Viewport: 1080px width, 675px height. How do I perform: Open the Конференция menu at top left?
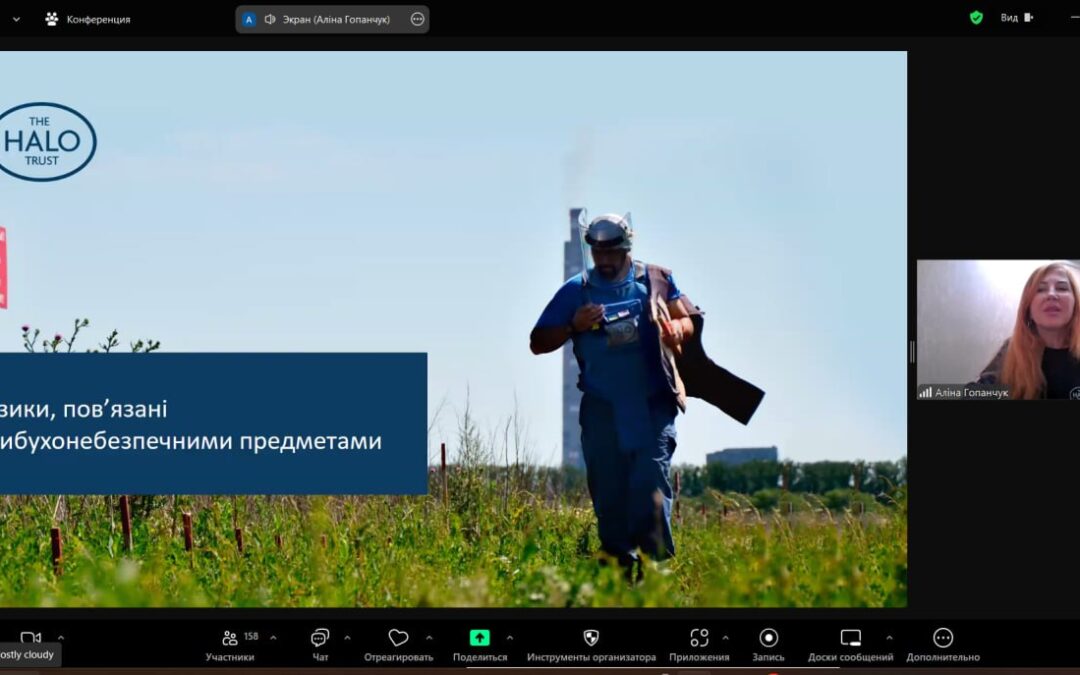pyautogui.click(x=88, y=19)
